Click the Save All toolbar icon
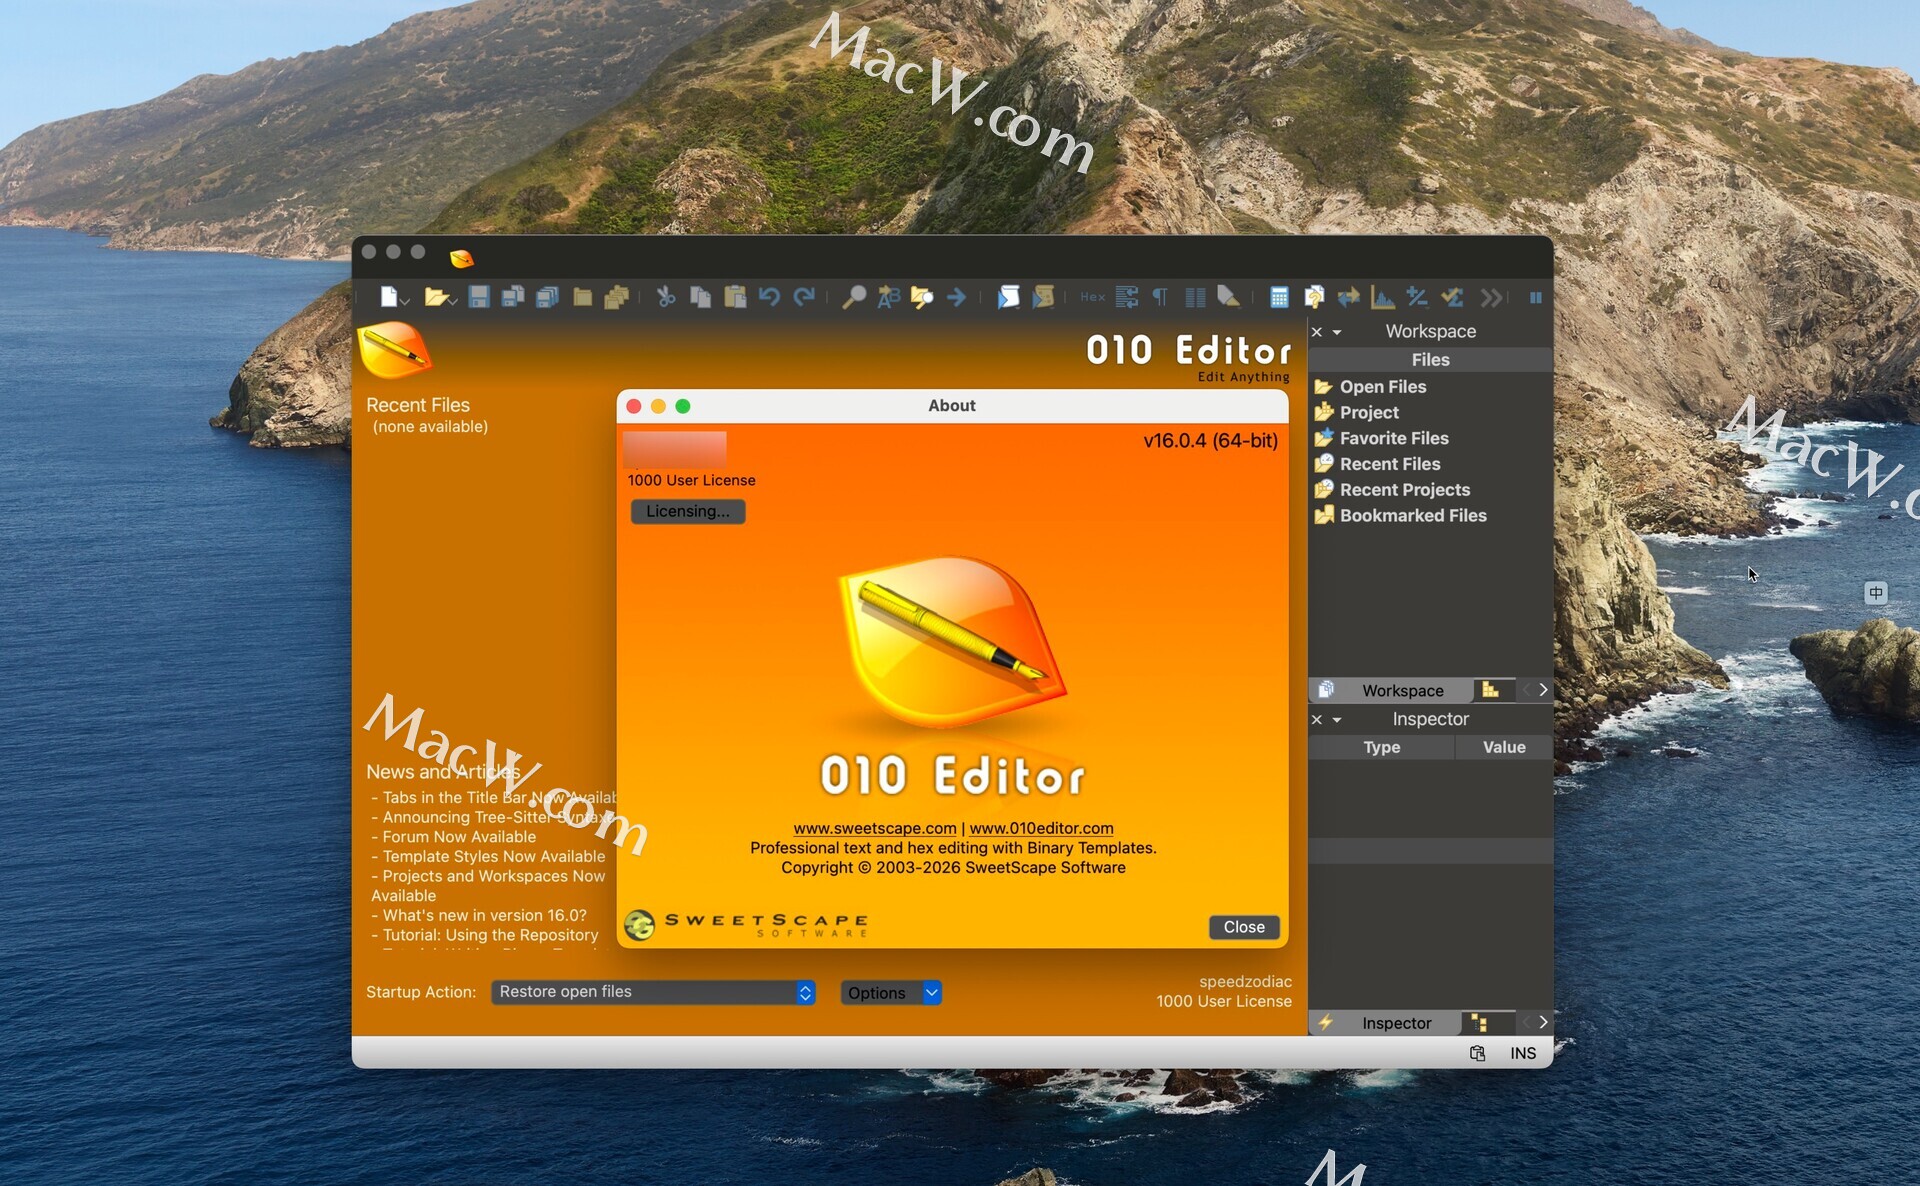Screen dimensions: 1920x1186 tap(547, 297)
